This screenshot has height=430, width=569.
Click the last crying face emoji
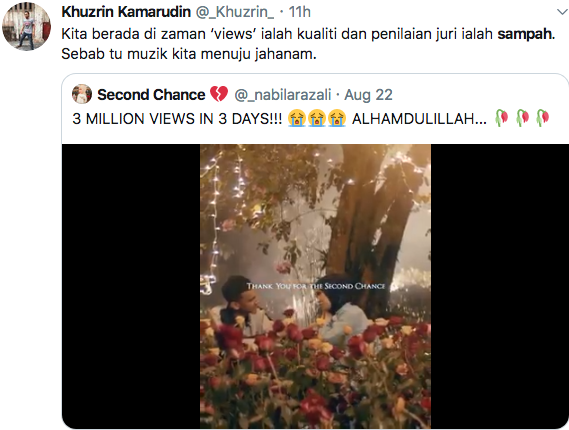337,118
